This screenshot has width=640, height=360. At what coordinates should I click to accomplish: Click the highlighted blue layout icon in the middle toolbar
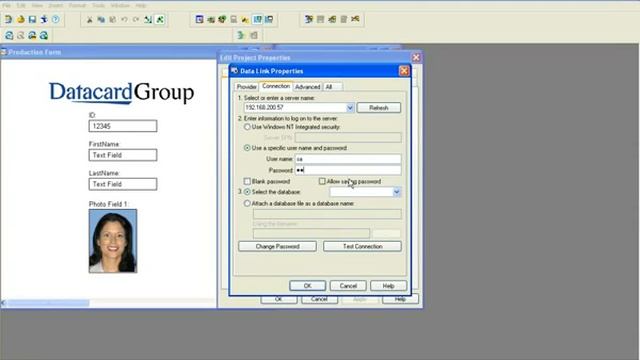257,19
